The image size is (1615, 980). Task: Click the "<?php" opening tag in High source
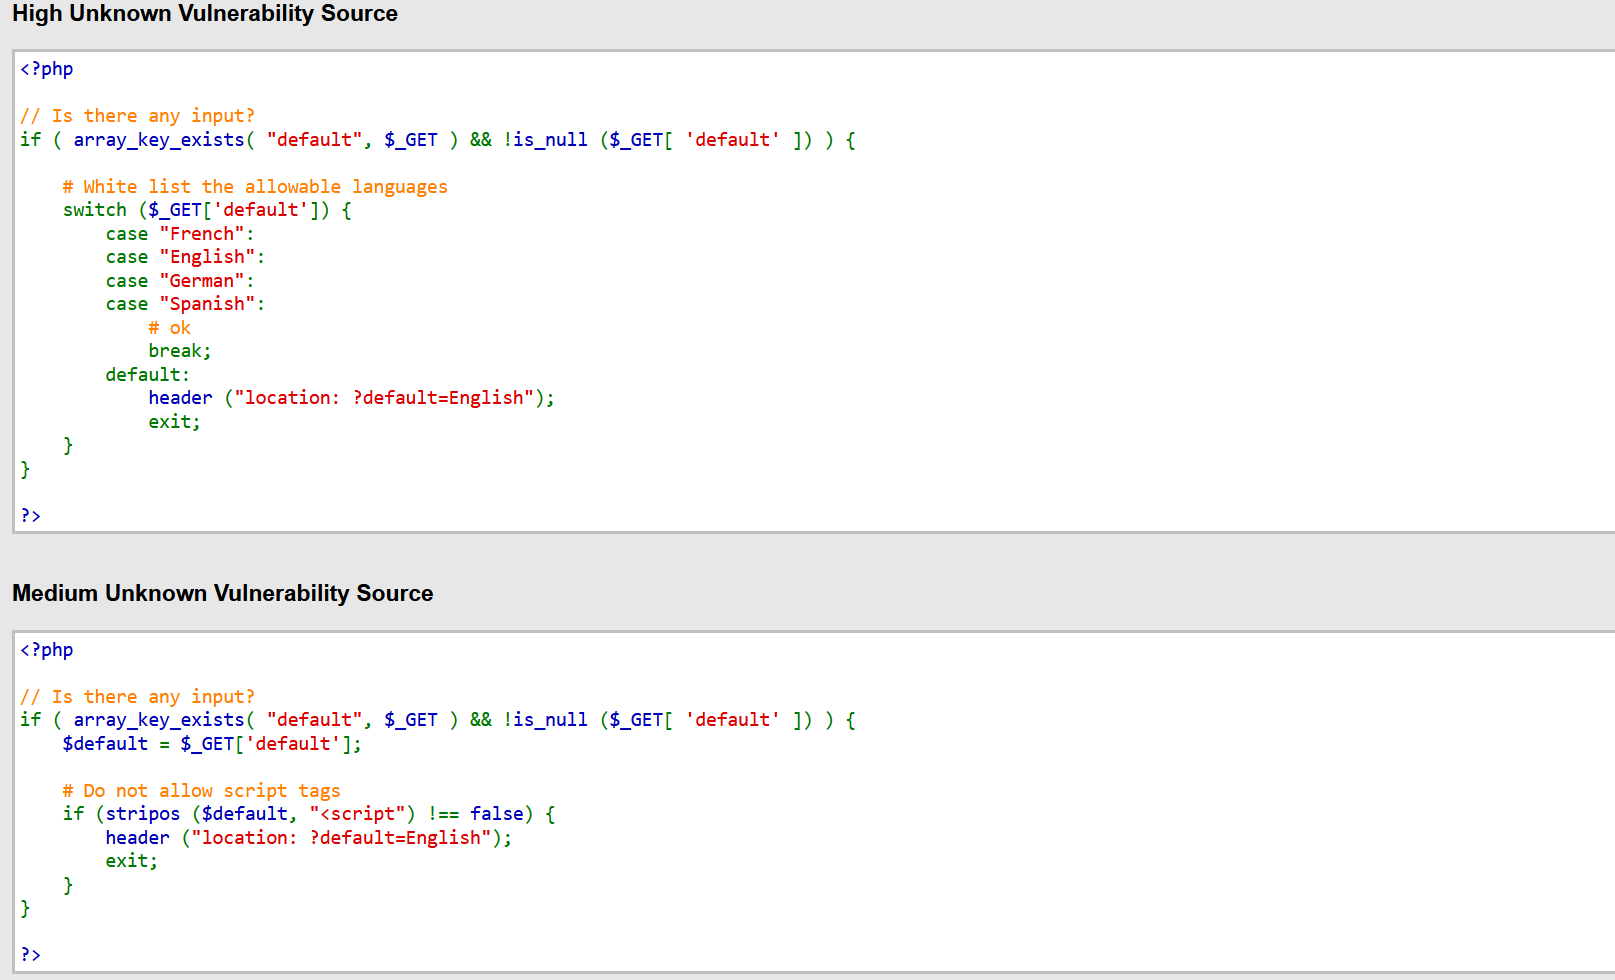coord(47,69)
